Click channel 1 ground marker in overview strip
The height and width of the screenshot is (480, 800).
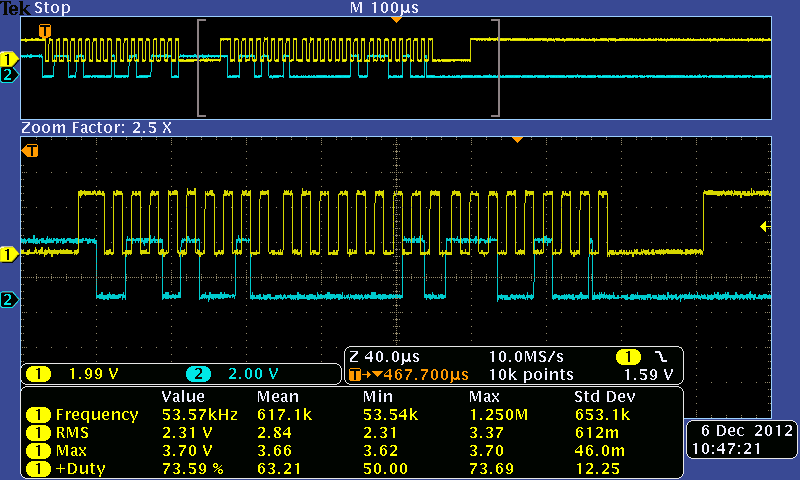pos(8,59)
